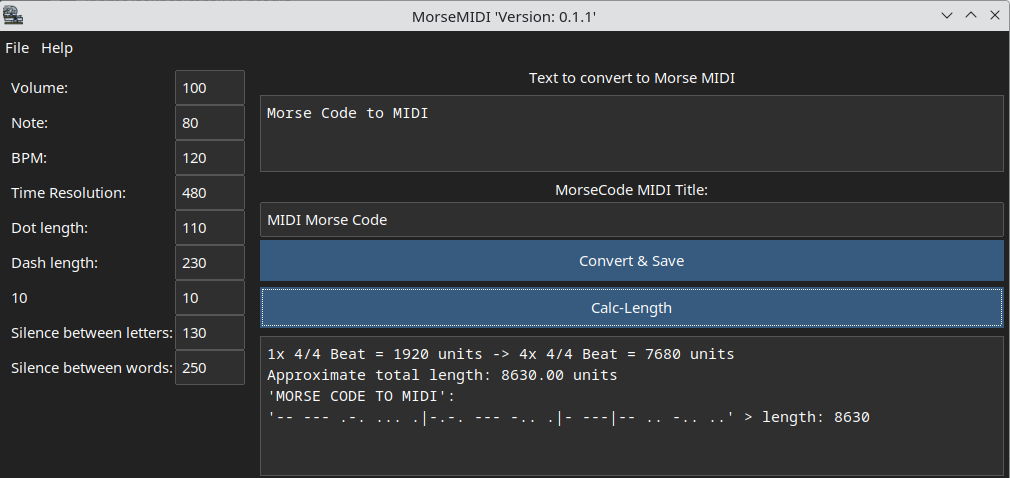
Task: Edit Silence between words value
Action: click(210, 368)
